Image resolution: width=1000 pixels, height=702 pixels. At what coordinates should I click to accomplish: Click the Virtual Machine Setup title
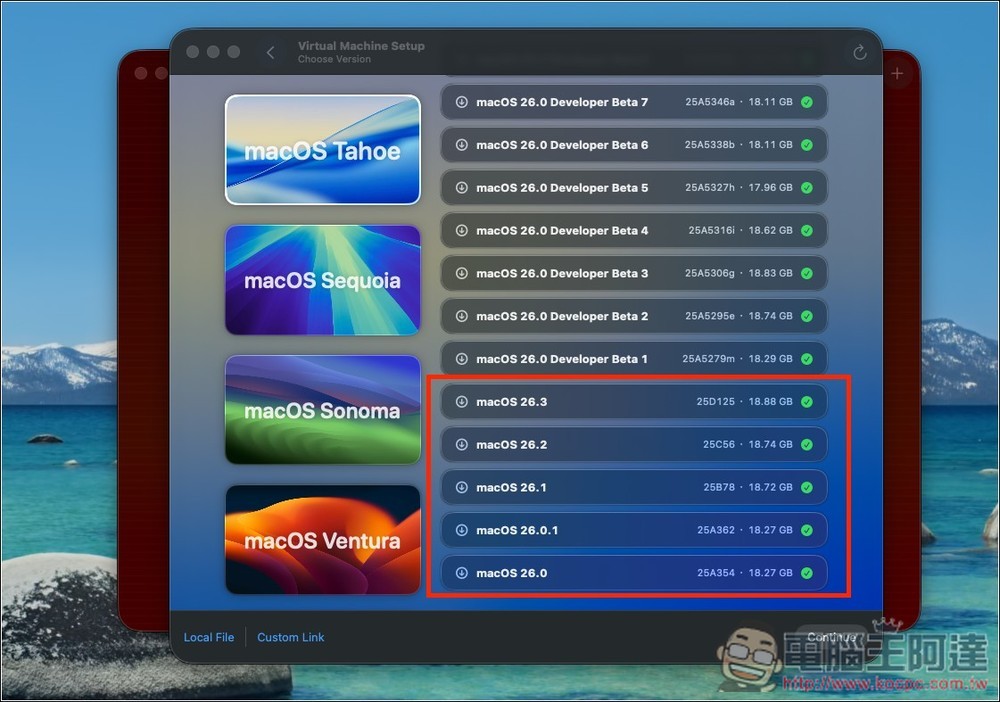(x=361, y=46)
